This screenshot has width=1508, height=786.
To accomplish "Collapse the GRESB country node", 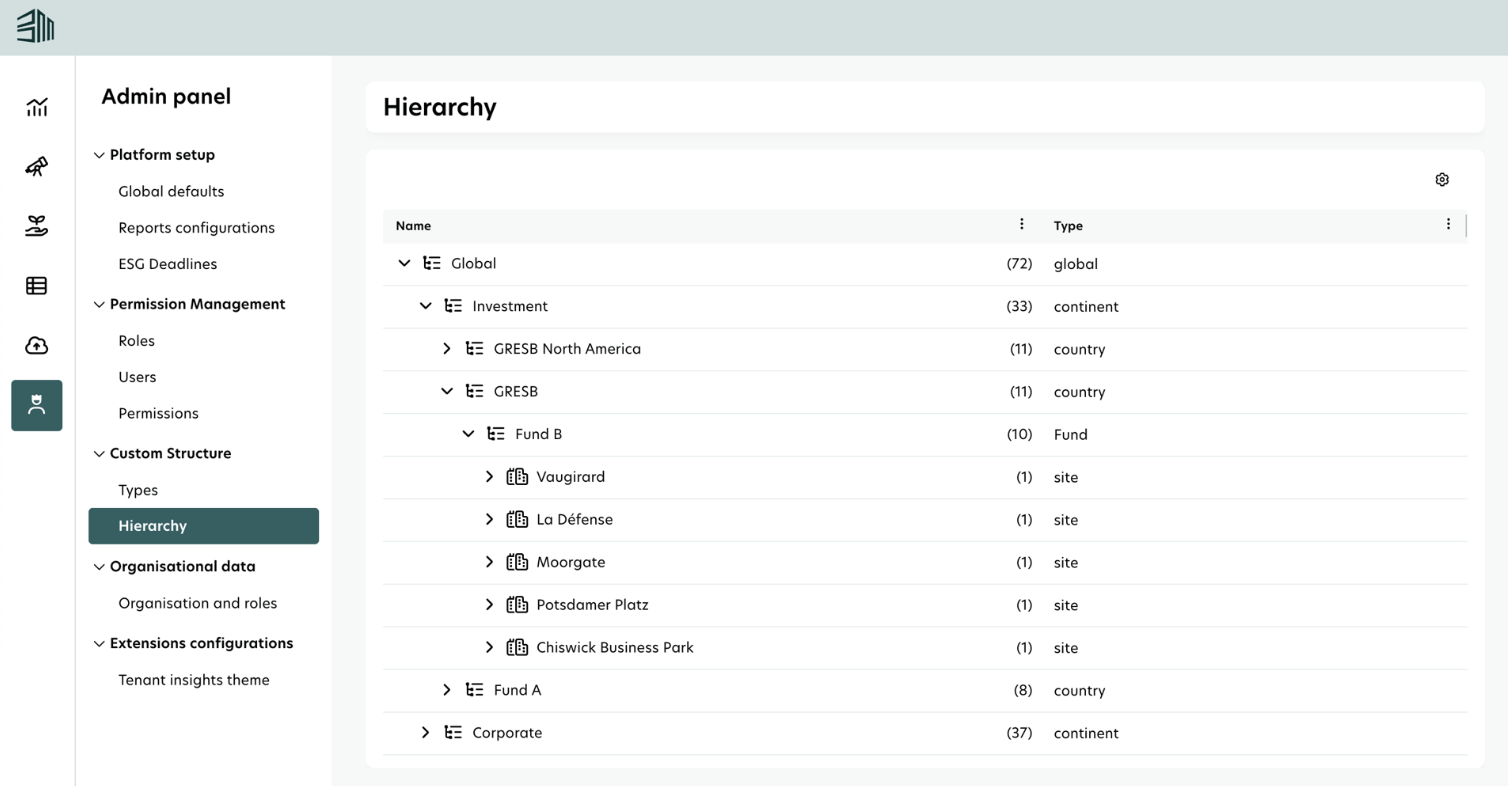I will point(447,392).
